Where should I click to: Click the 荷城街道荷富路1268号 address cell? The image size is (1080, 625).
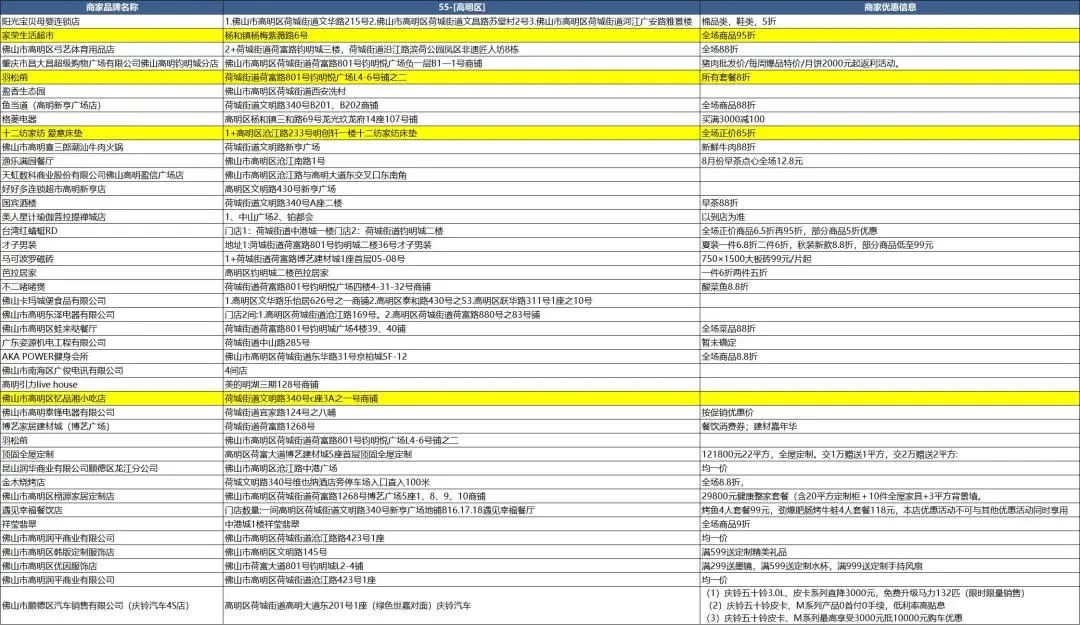point(461,427)
